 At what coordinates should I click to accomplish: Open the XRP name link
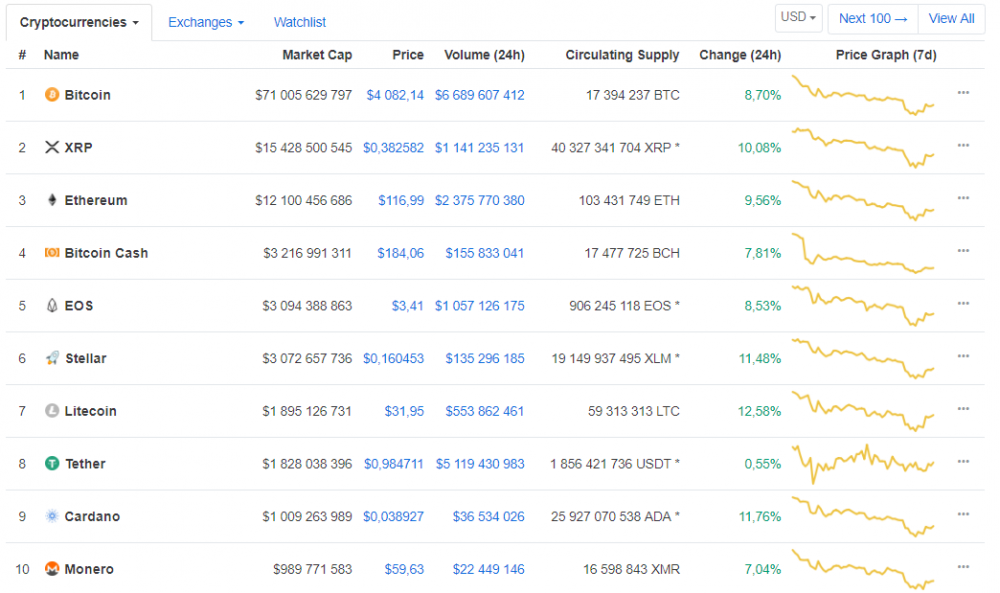click(x=78, y=147)
